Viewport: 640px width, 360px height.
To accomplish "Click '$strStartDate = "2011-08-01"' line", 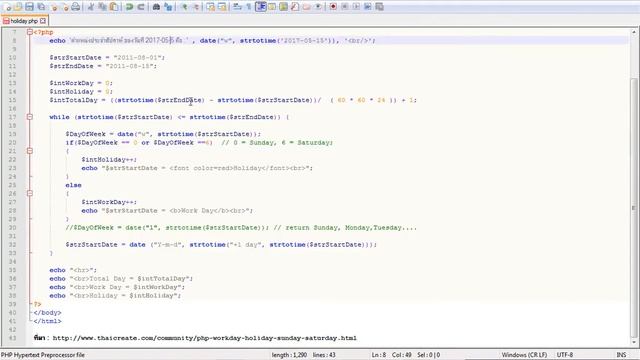I will click(x=107, y=58).
